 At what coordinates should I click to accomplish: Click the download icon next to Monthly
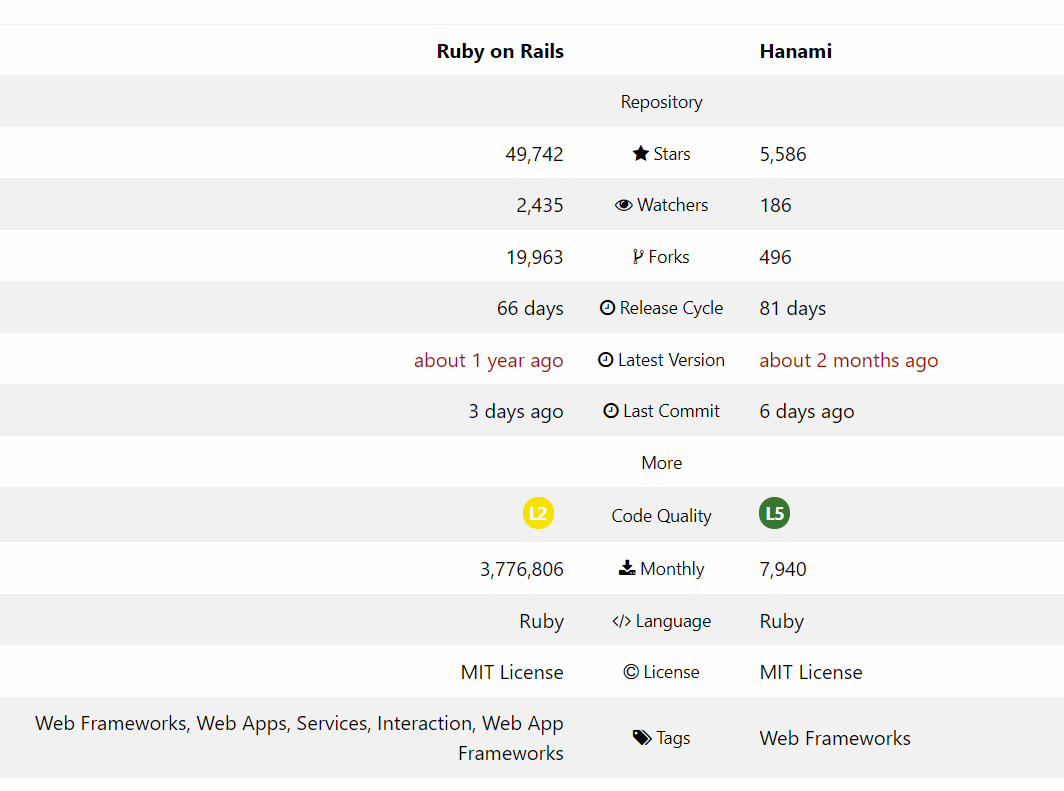pyautogui.click(x=627, y=568)
